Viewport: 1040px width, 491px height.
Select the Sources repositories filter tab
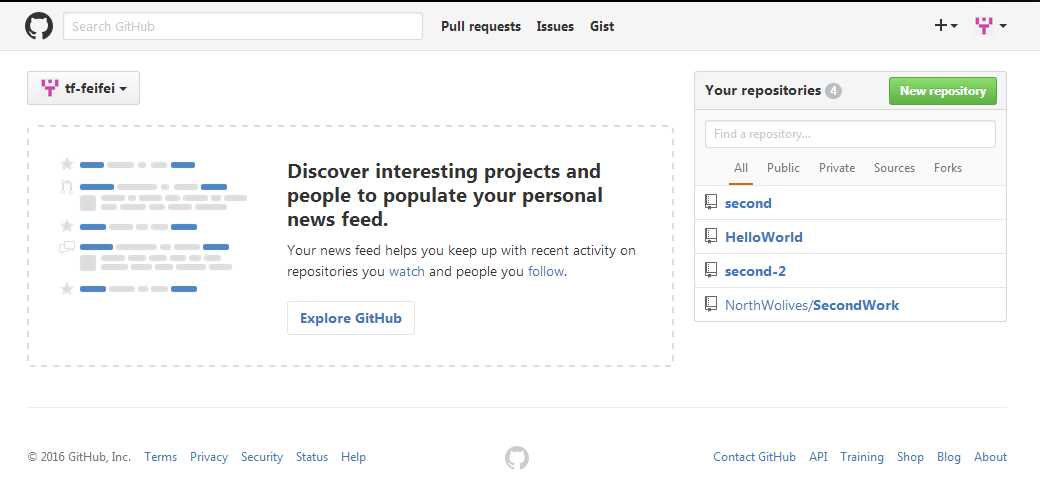894,169
